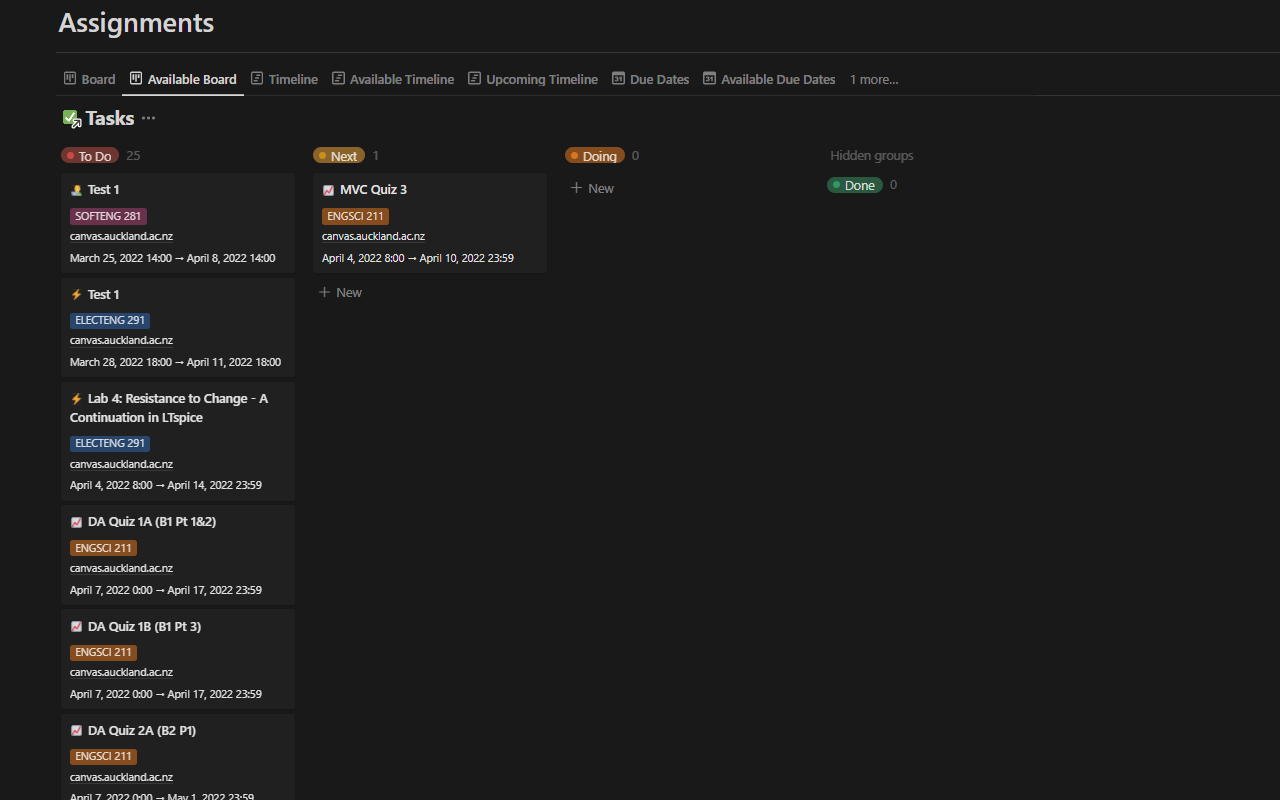Click the lightning icon on Lab 4 card
Viewport: 1280px width, 800px height.
tap(77, 399)
